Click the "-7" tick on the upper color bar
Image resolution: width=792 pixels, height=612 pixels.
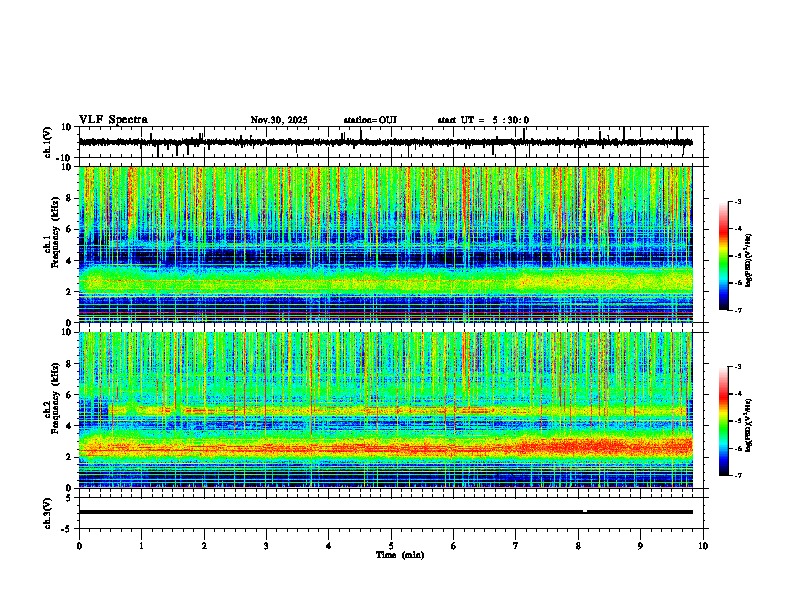tap(738, 310)
